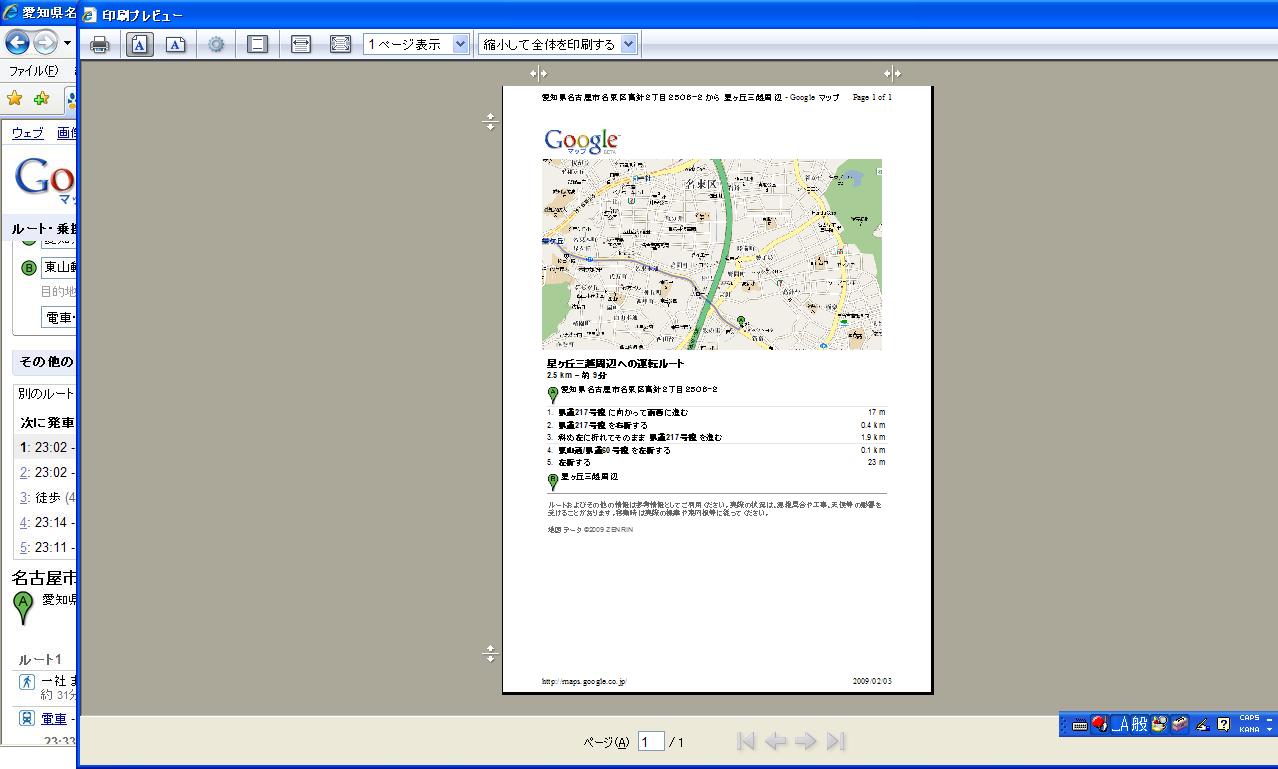This screenshot has width=1278, height=769.
Task: Click 電車 link under ルート1
Action: [x=54, y=718]
